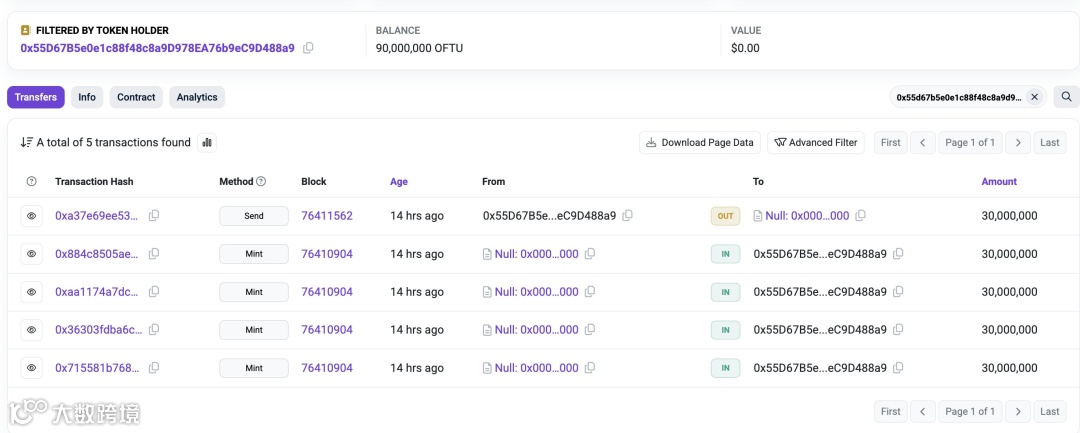Copy Null To address in Send row
This screenshot has width=1080, height=433.
860,215
